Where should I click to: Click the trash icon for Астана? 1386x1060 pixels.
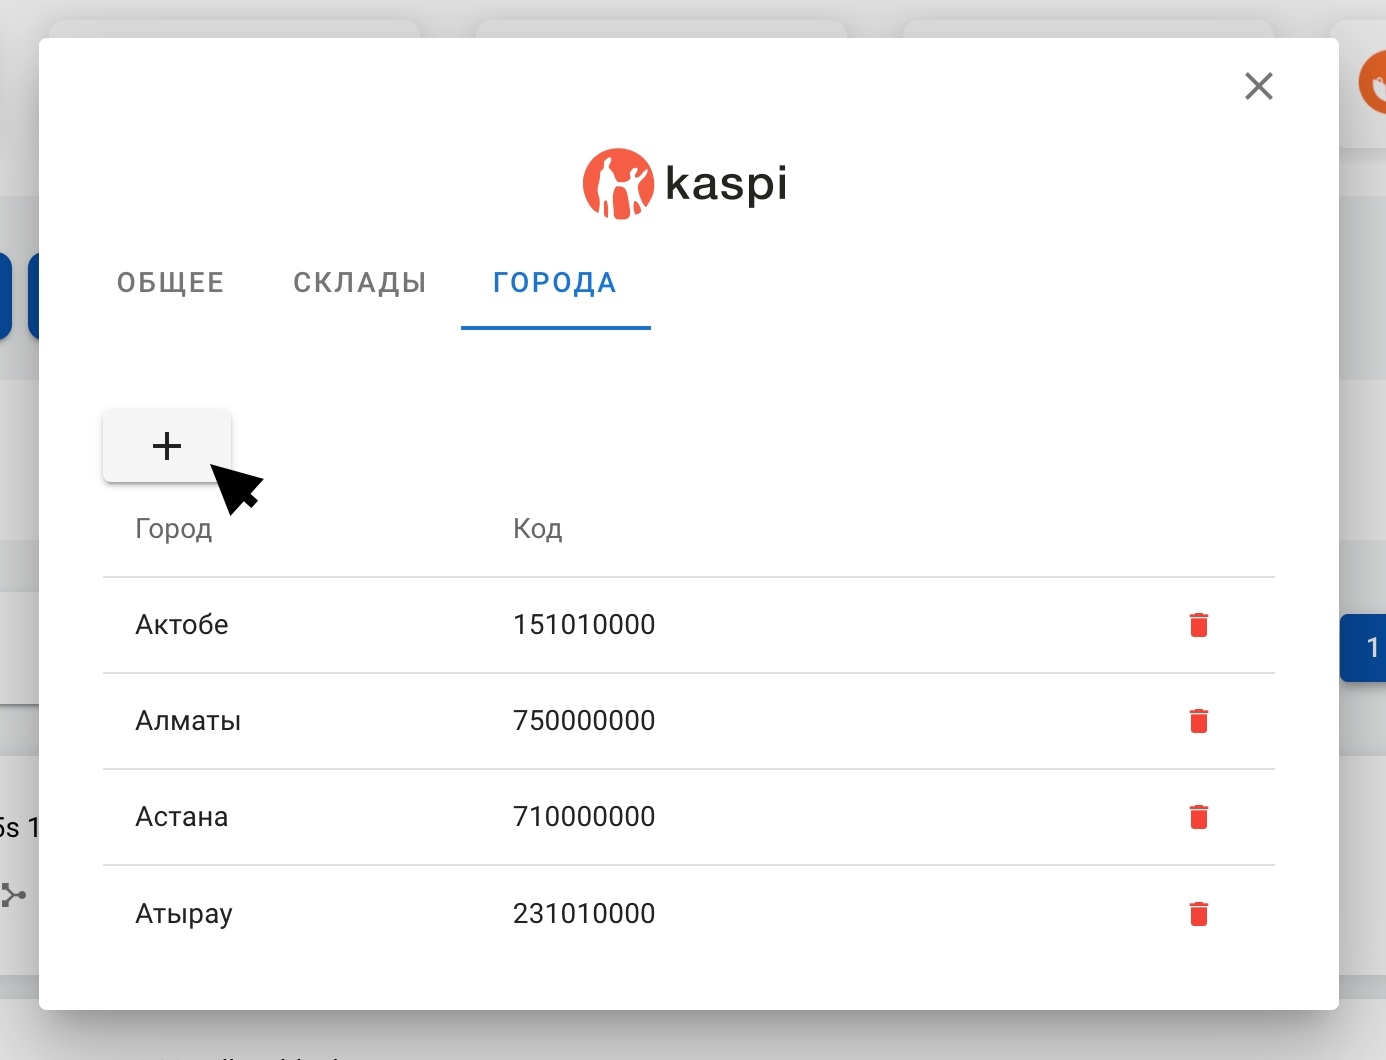point(1198,817)
